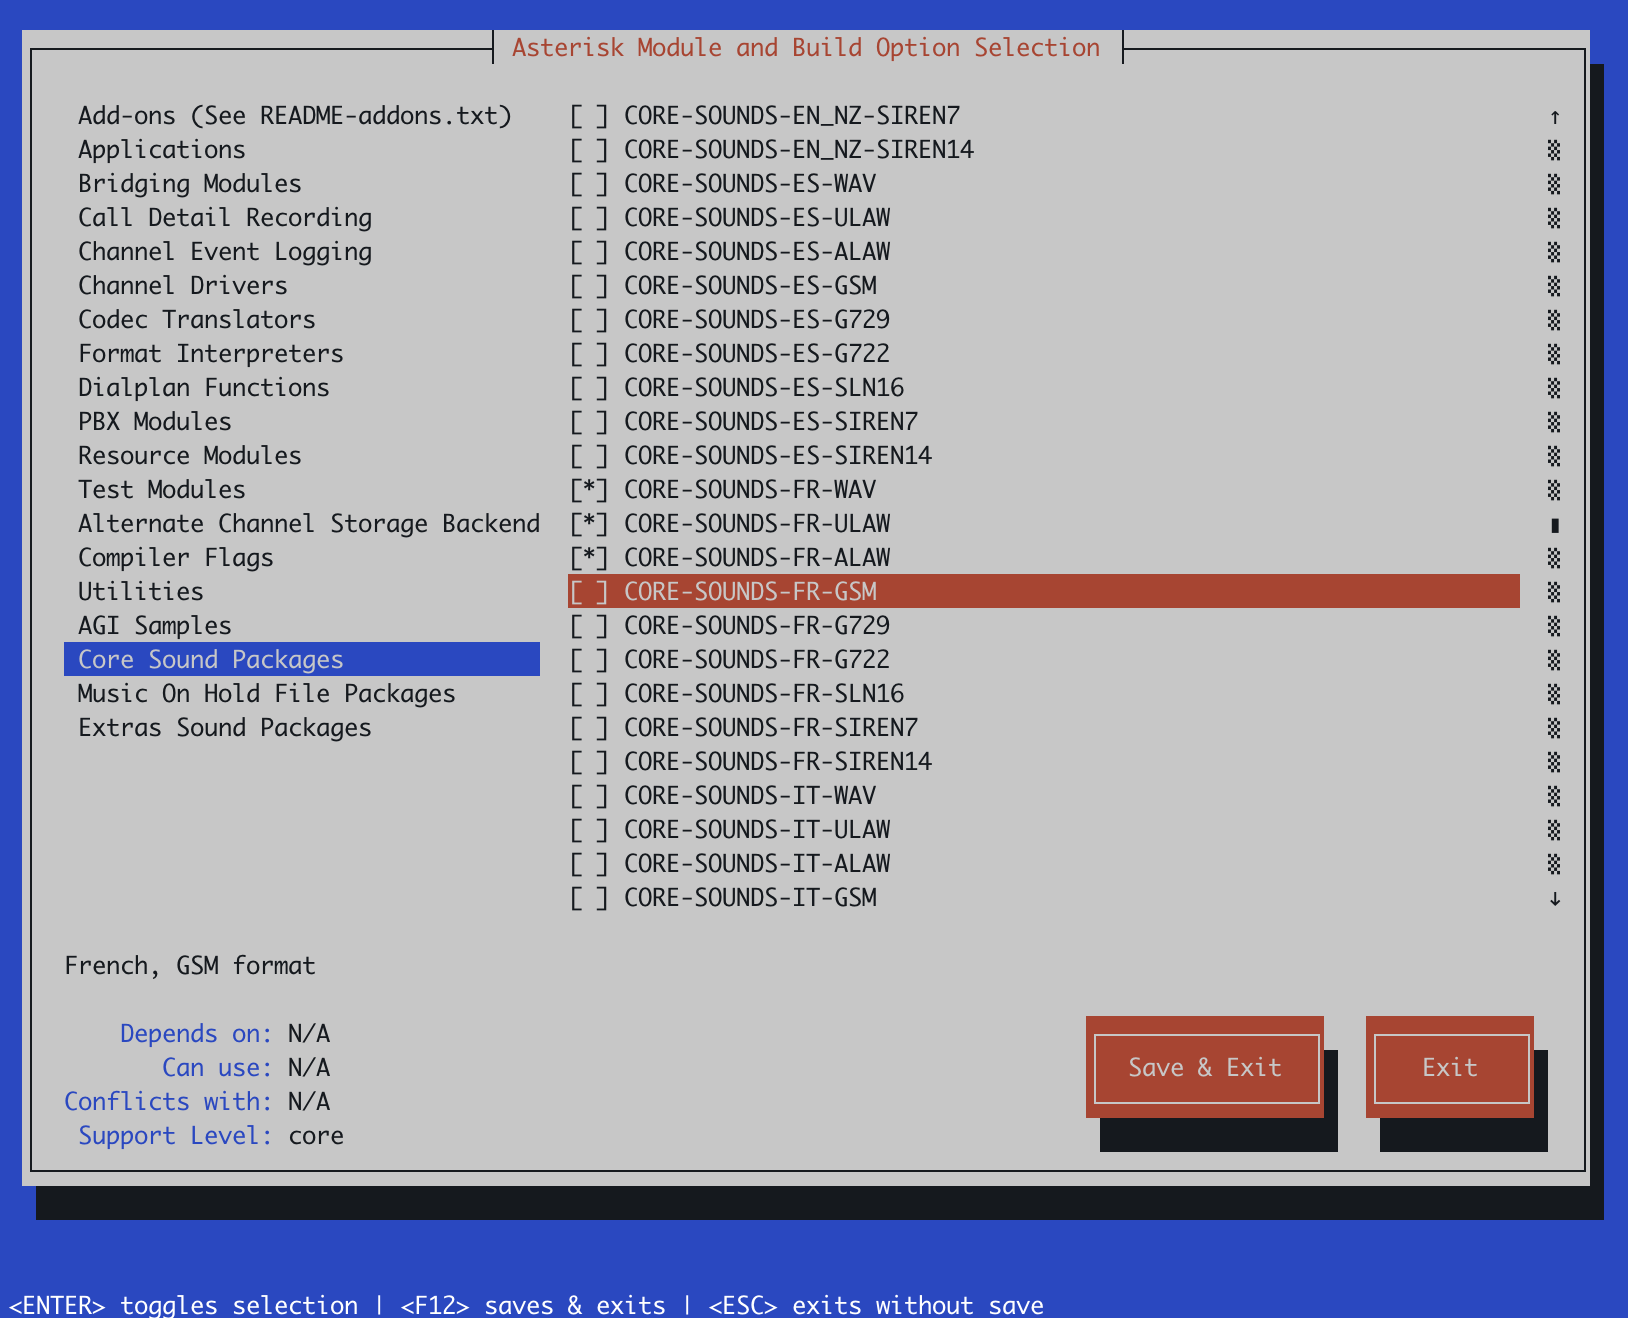Select CORE-SOUNDS-IT-GSM checkbox

(x=589, y=898)
